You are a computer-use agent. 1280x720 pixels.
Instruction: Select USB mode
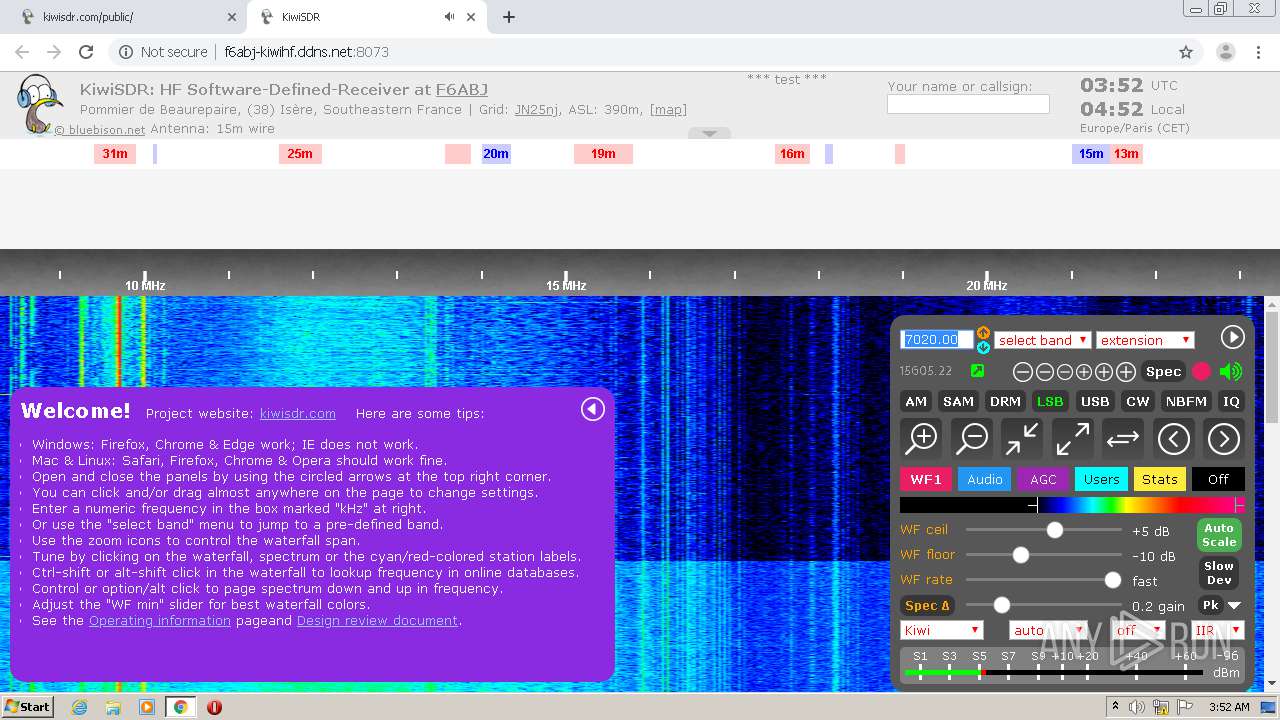pyautogui.click(x=1095, y=401)
